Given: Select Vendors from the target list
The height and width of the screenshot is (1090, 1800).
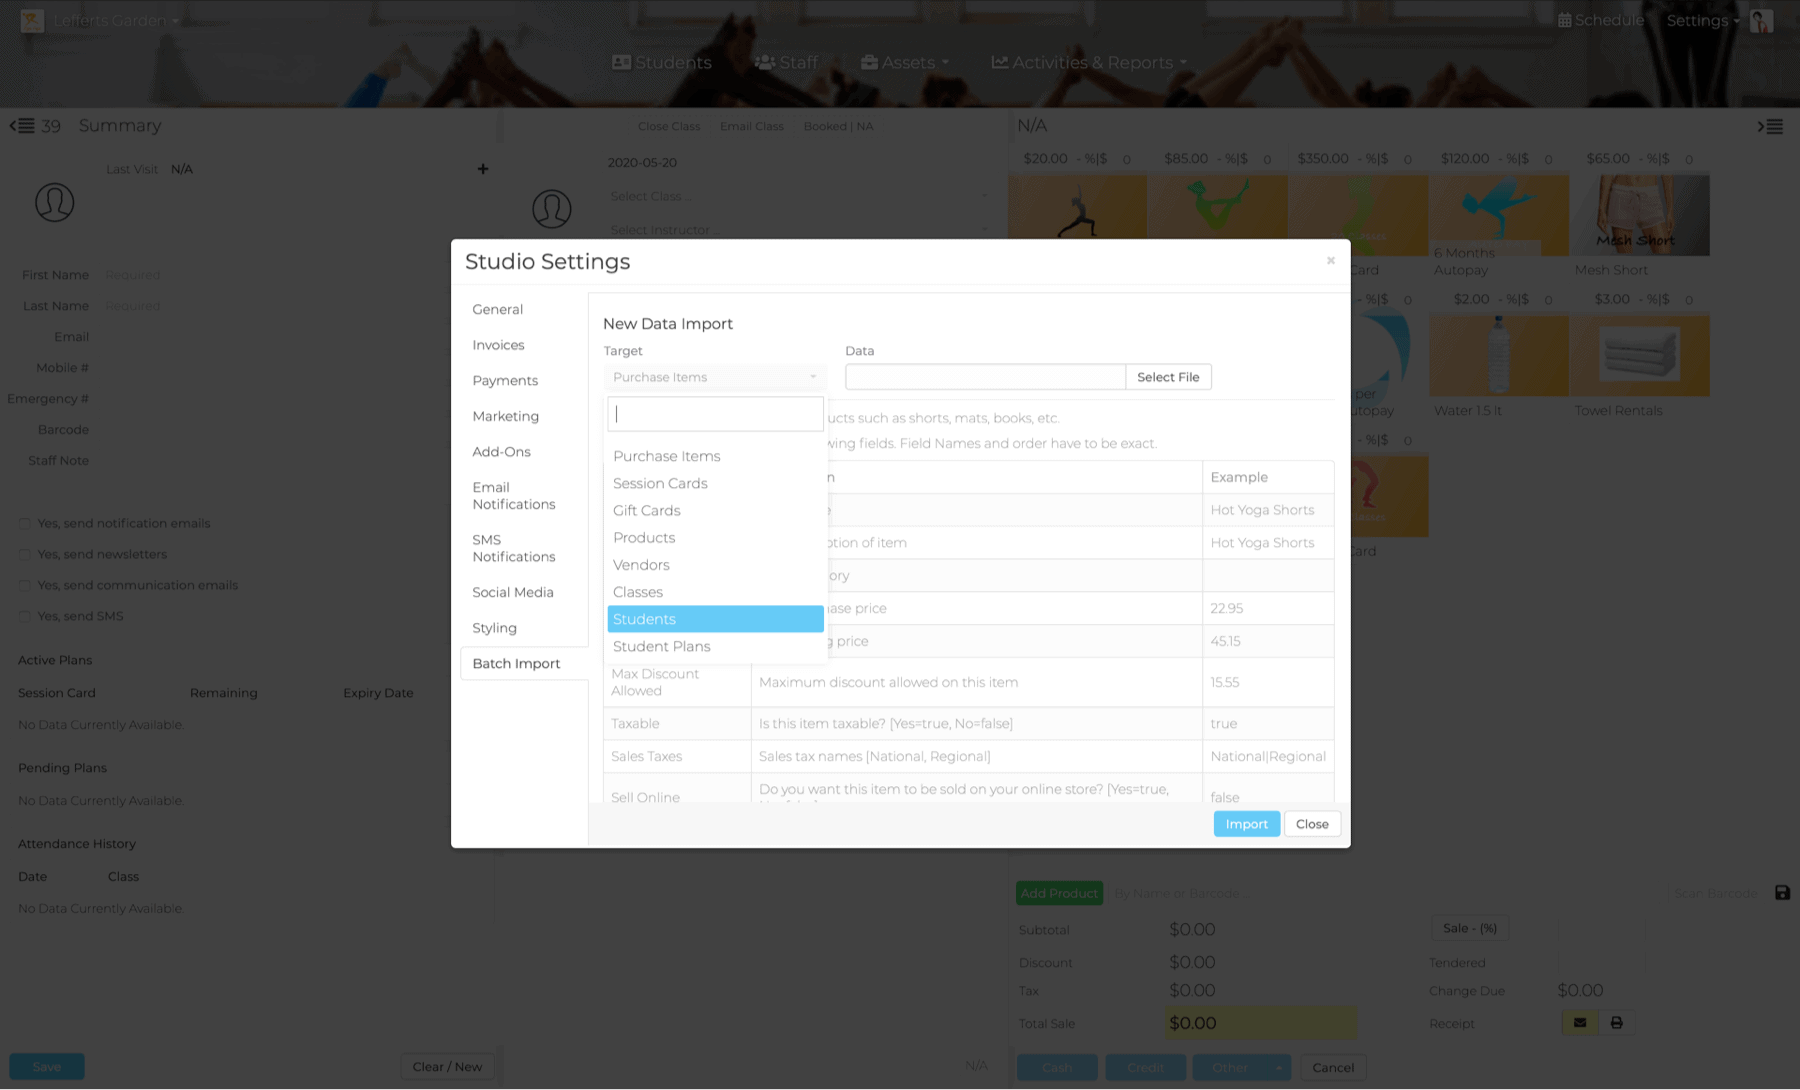Looking at the screenshot, I should [x=715, y=565].
